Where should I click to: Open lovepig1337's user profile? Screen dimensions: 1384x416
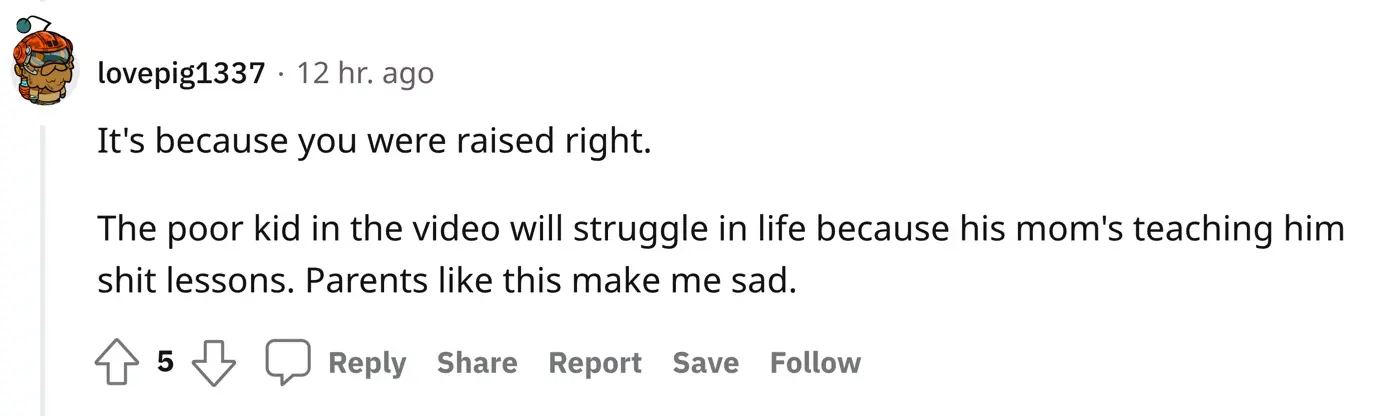tap(182, 73)
